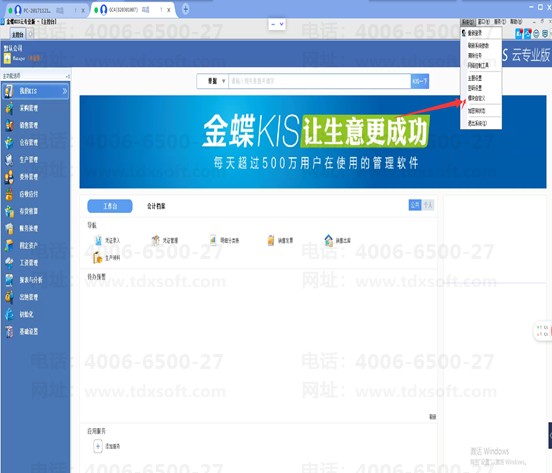Open the 固定资产 fixed assets sidebar icon
552x473 pixels.
click(x=10, y=246)
